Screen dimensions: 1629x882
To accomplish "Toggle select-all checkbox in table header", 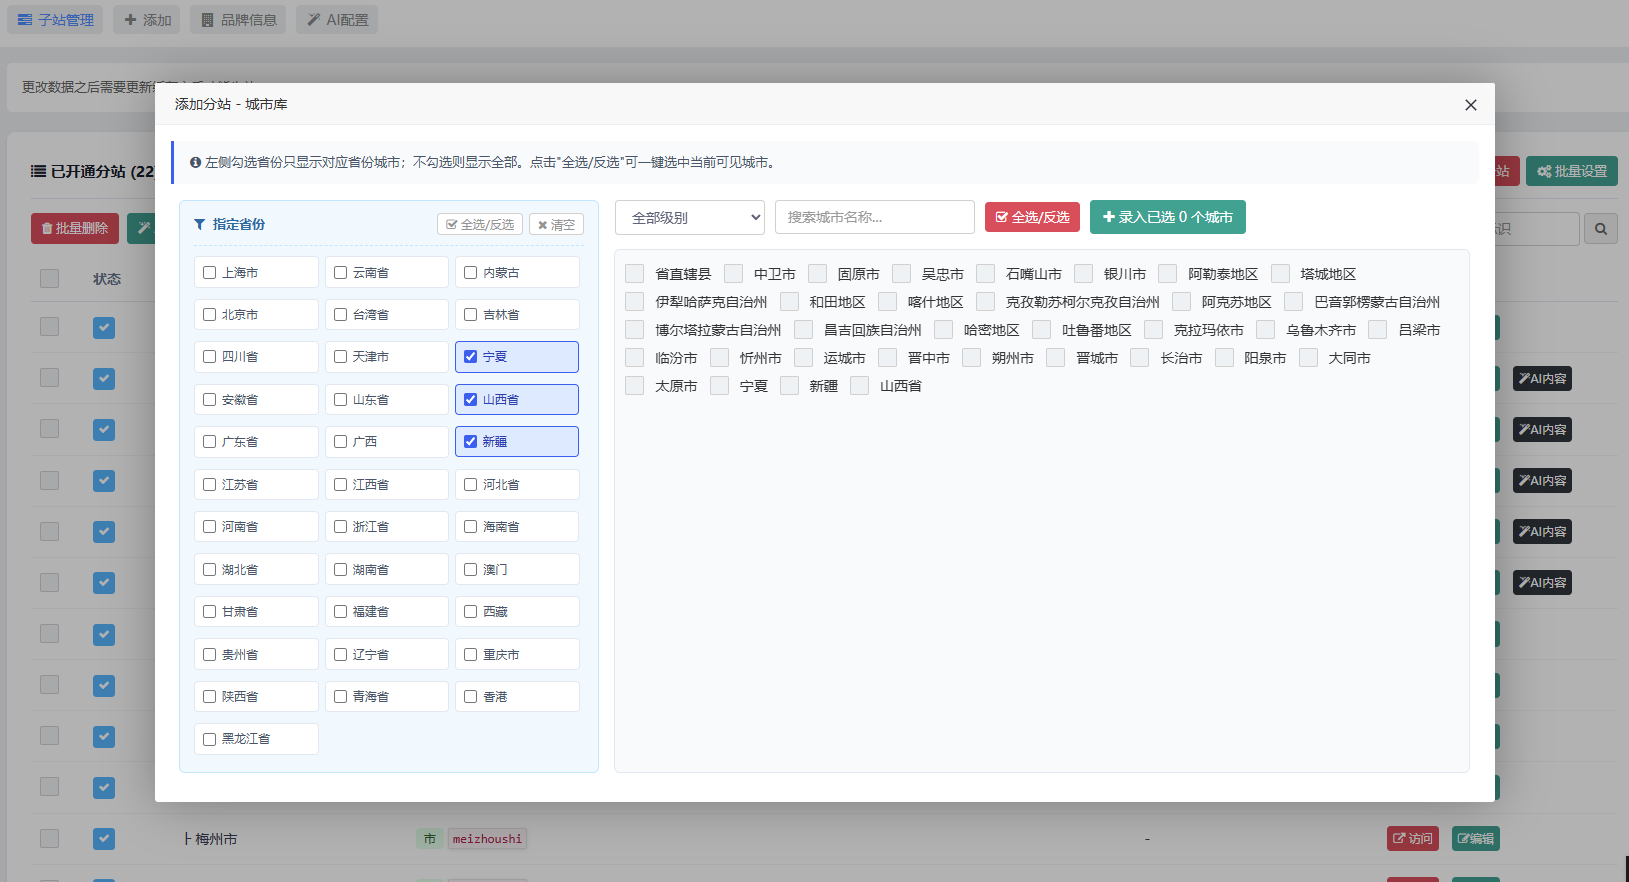I will [x=49, y=279].
